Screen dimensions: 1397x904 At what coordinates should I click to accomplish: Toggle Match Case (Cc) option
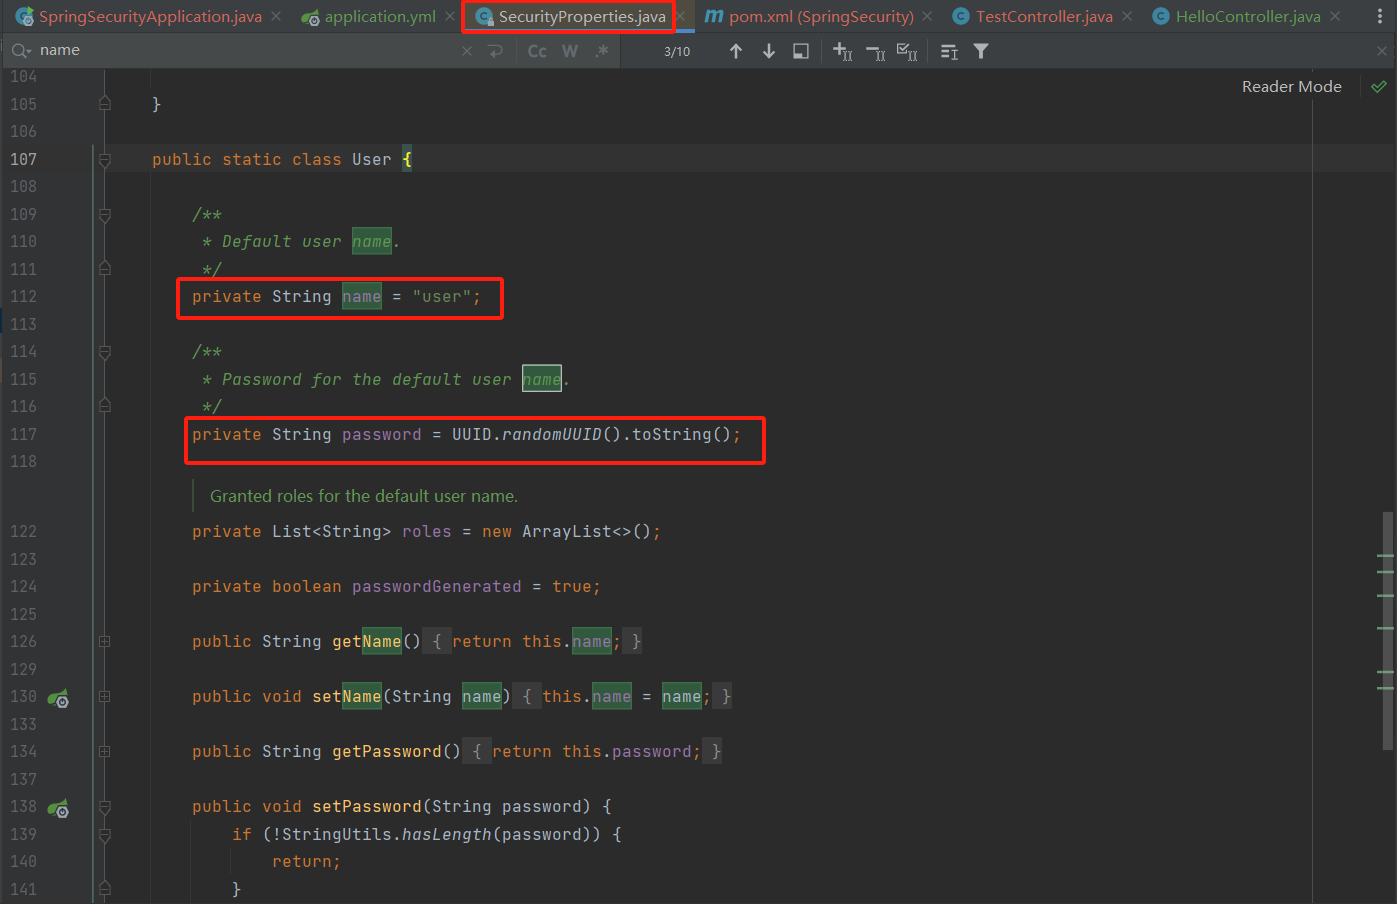(x=537, y=51)
